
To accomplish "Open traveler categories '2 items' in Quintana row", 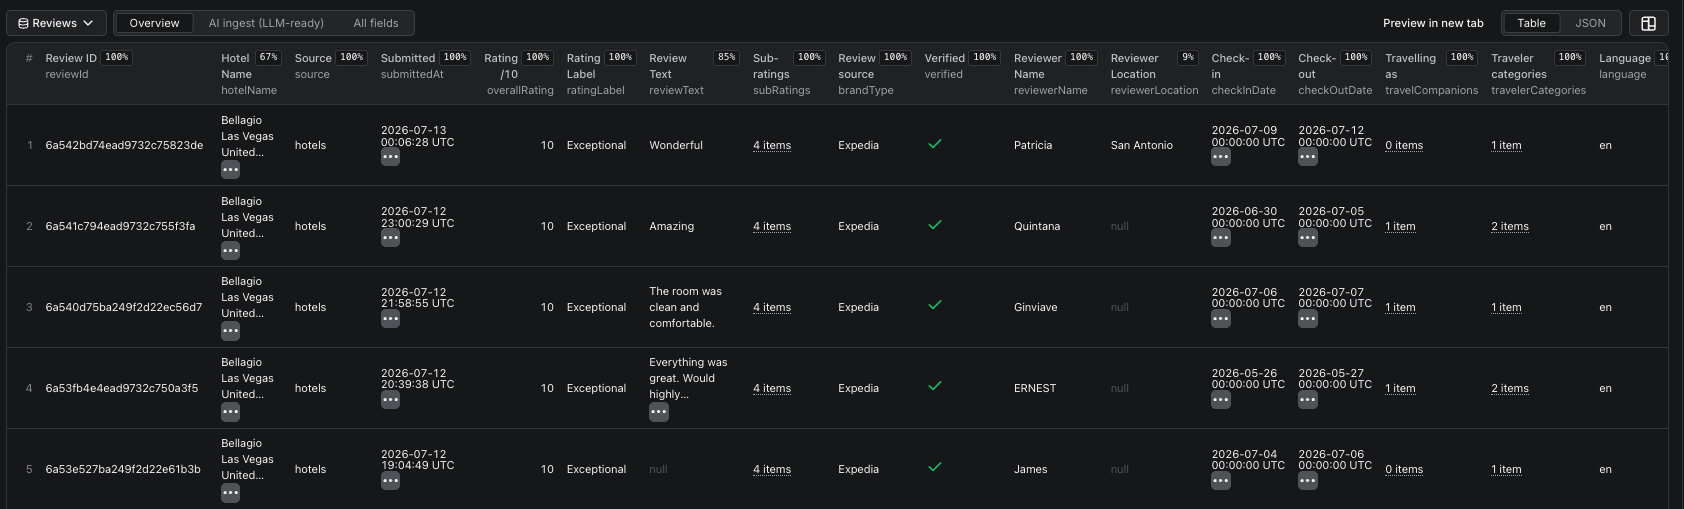I will [1510, 226].
